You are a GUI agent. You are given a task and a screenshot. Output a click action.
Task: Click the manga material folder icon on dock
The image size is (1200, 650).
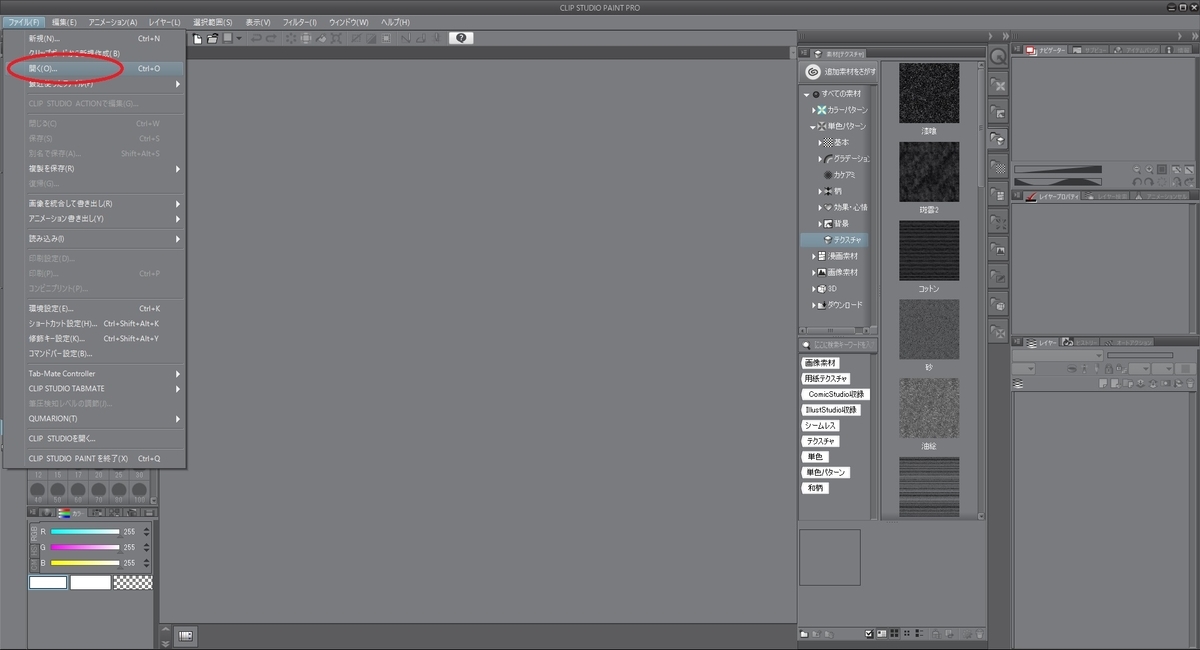click(x=998, y=195)
